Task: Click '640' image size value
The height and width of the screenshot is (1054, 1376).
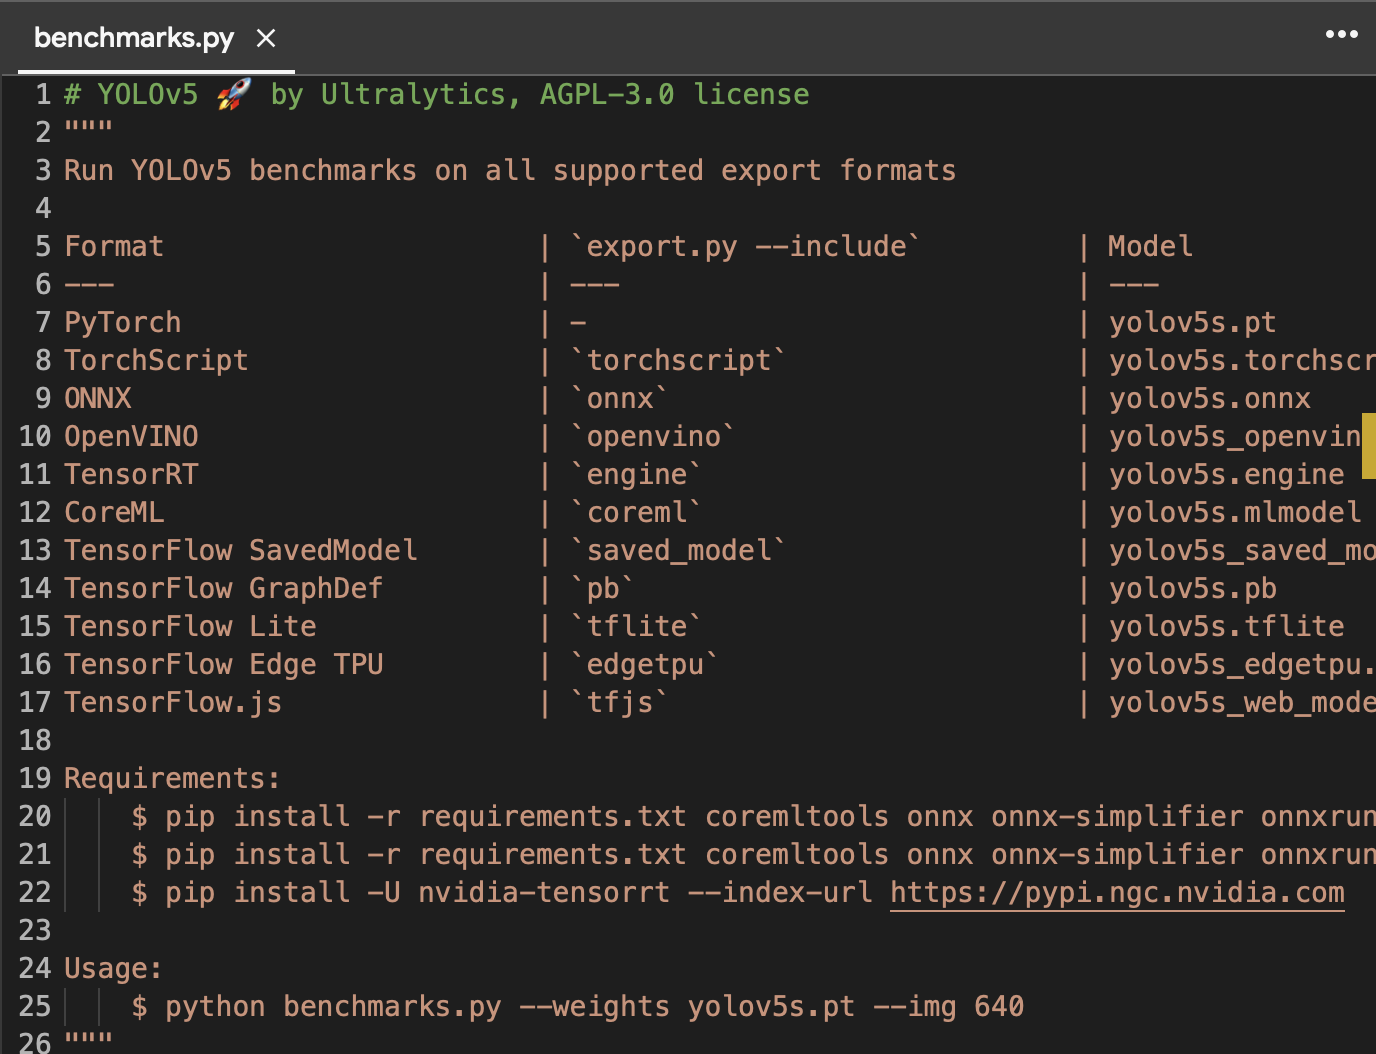Action: pos(999,1006)
